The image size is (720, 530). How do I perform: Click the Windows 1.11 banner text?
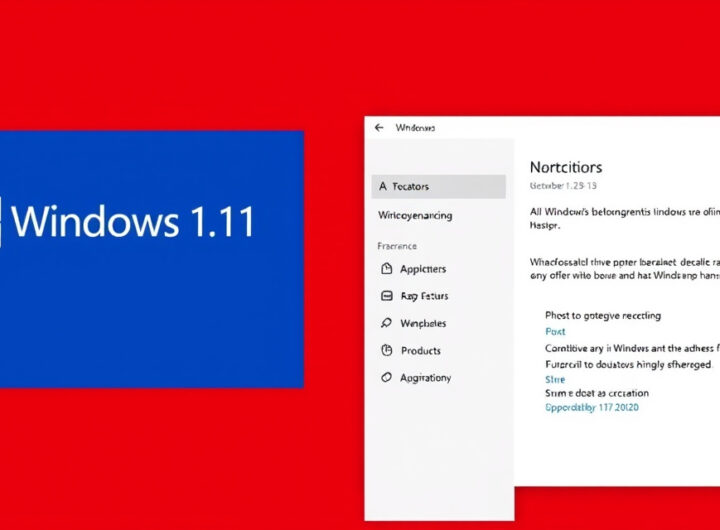pos(133,222)
